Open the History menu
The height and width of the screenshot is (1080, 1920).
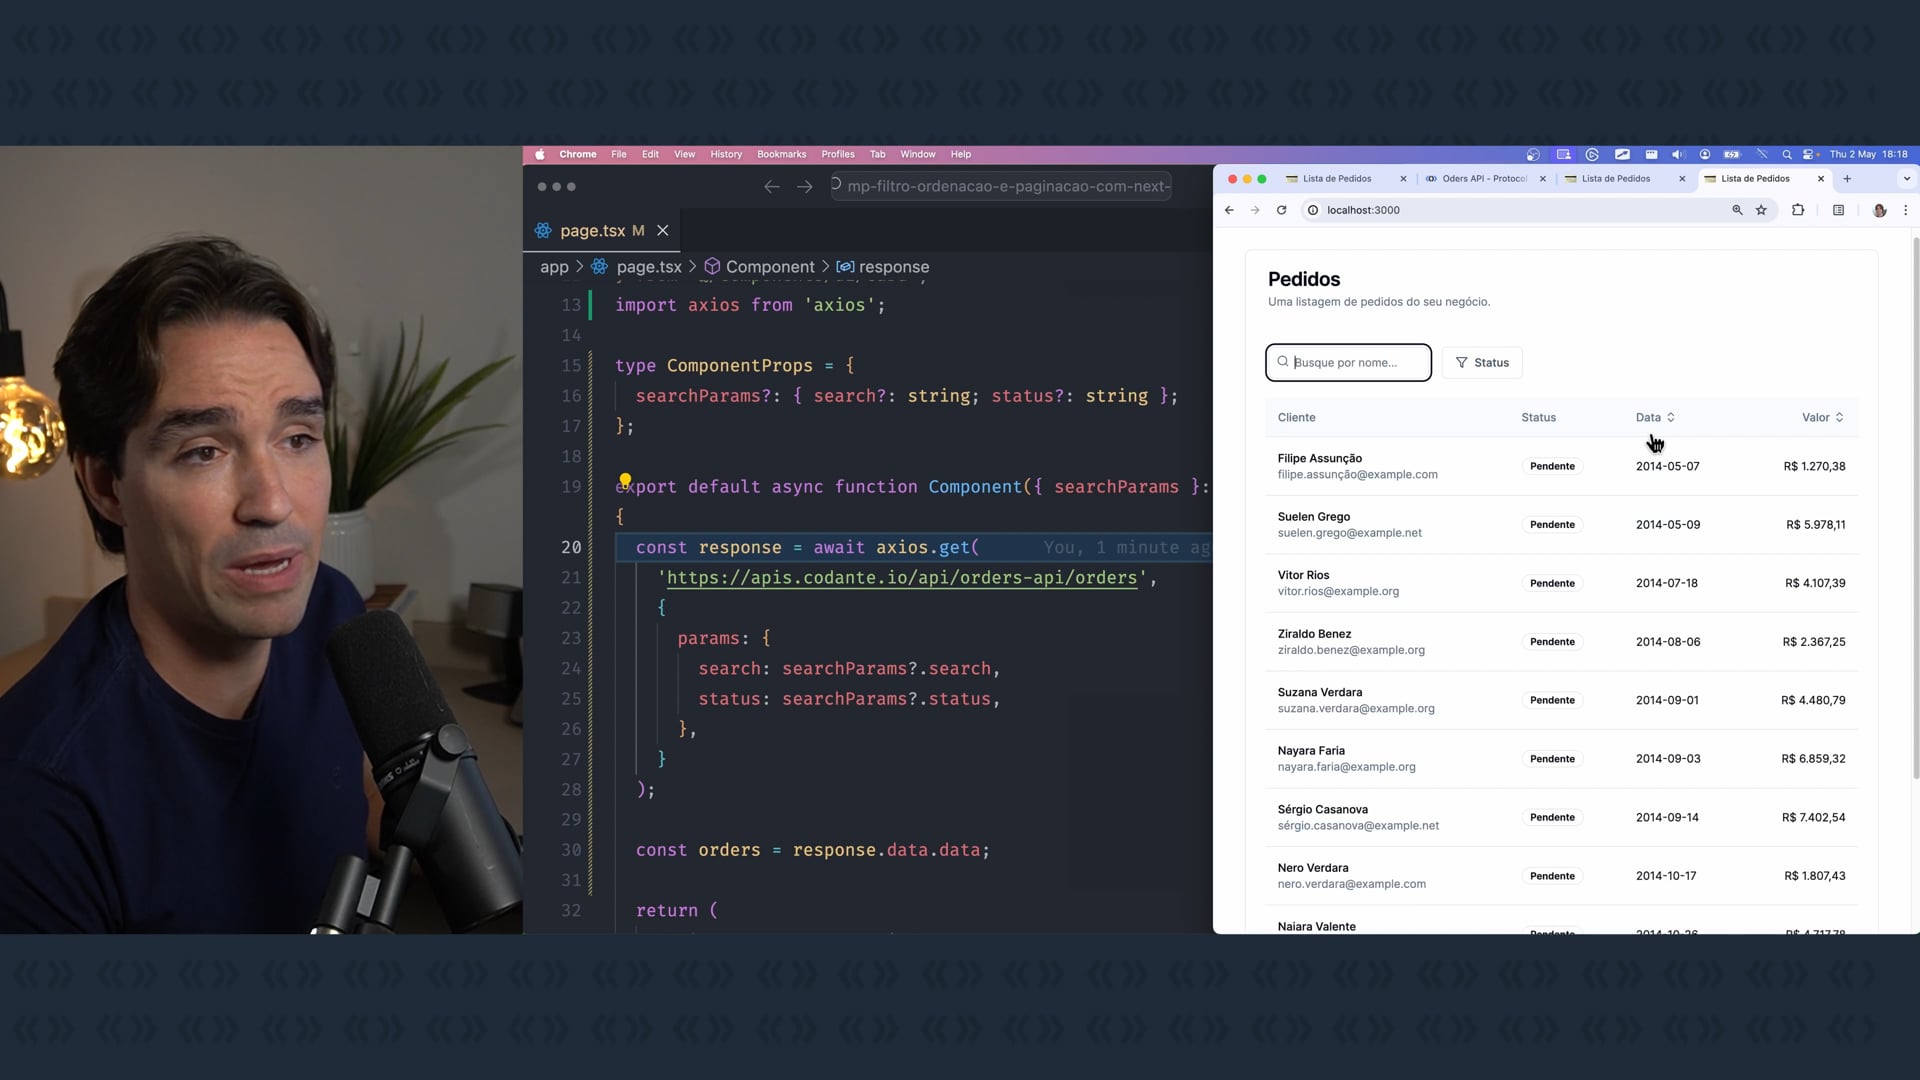[x=726, y=154]
